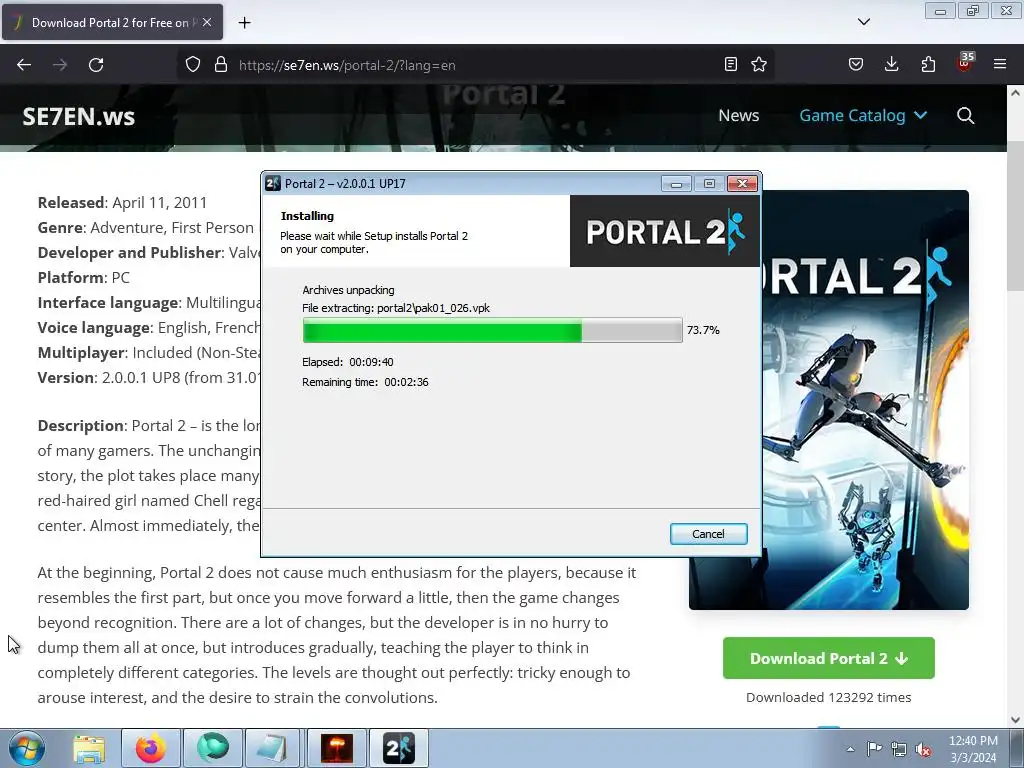Click the scrollbar down arrow

tap(1015, 720)
